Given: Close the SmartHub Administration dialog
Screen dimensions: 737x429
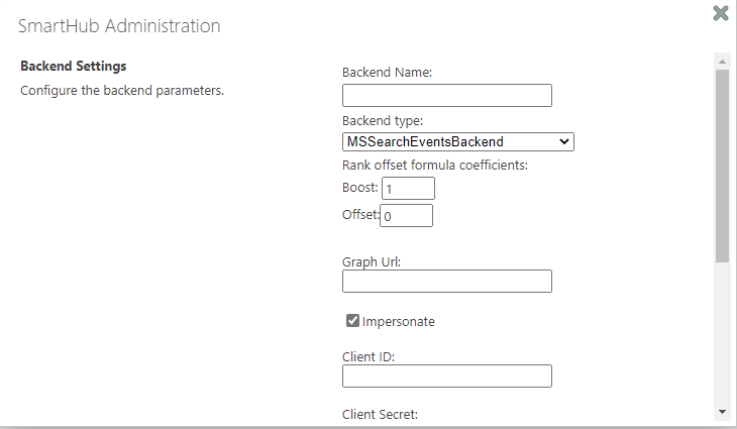Looking at the screenshot, I should (x=718, y=14).
